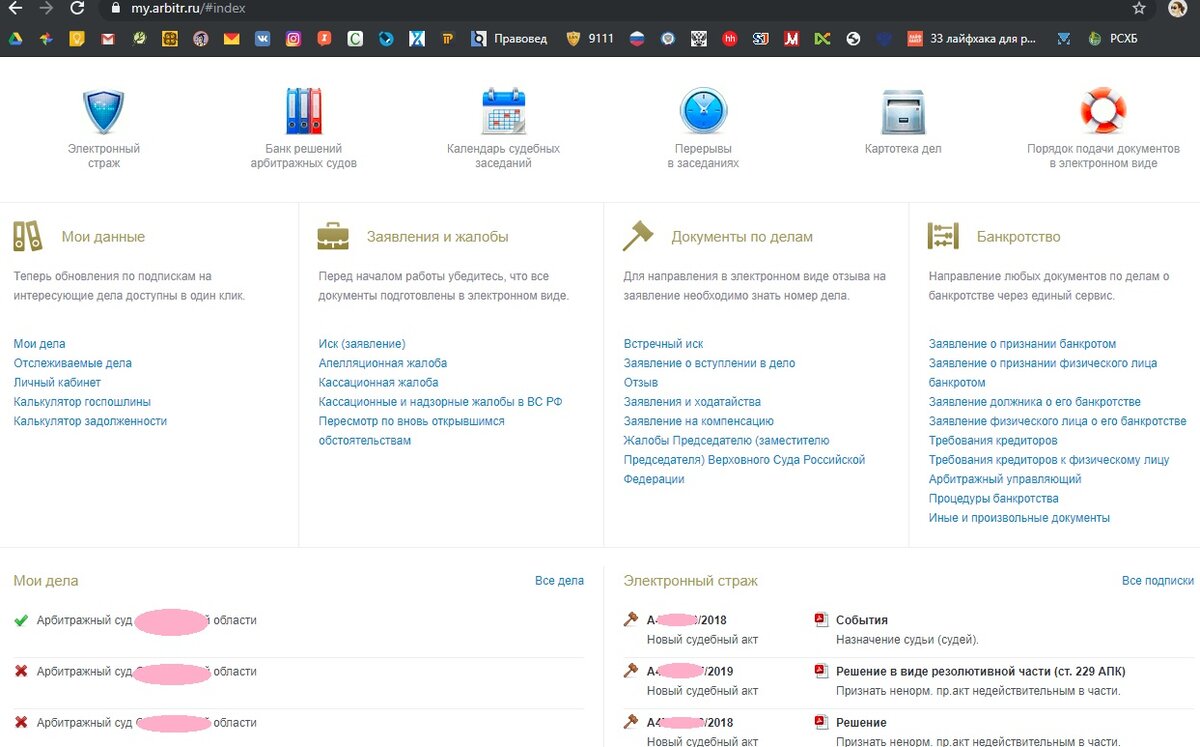
Task: Click the Иск (заявление) link
Action: (362, 344)
